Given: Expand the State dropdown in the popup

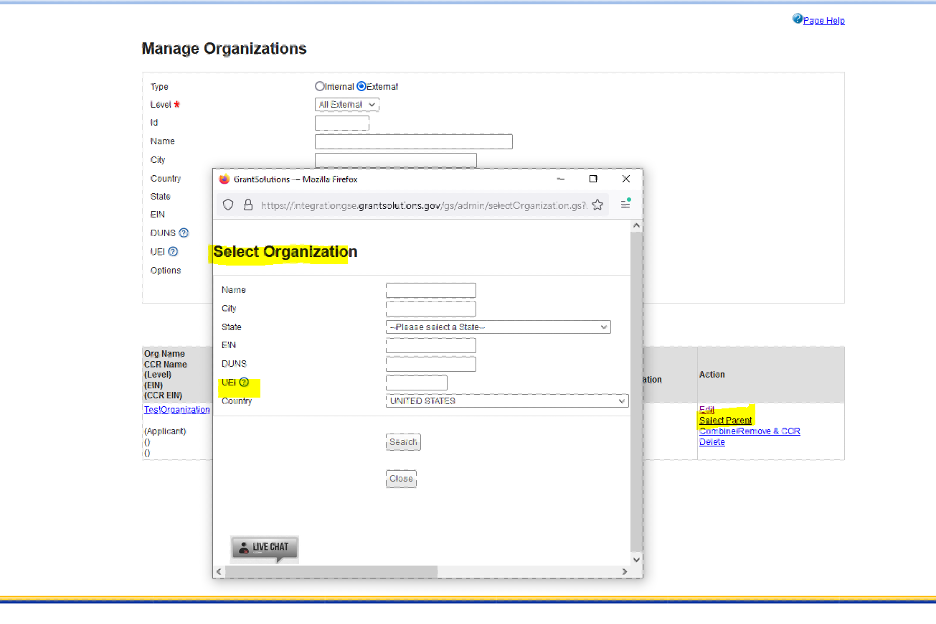Looking at the screenshot, I should [x=498, y=327].
